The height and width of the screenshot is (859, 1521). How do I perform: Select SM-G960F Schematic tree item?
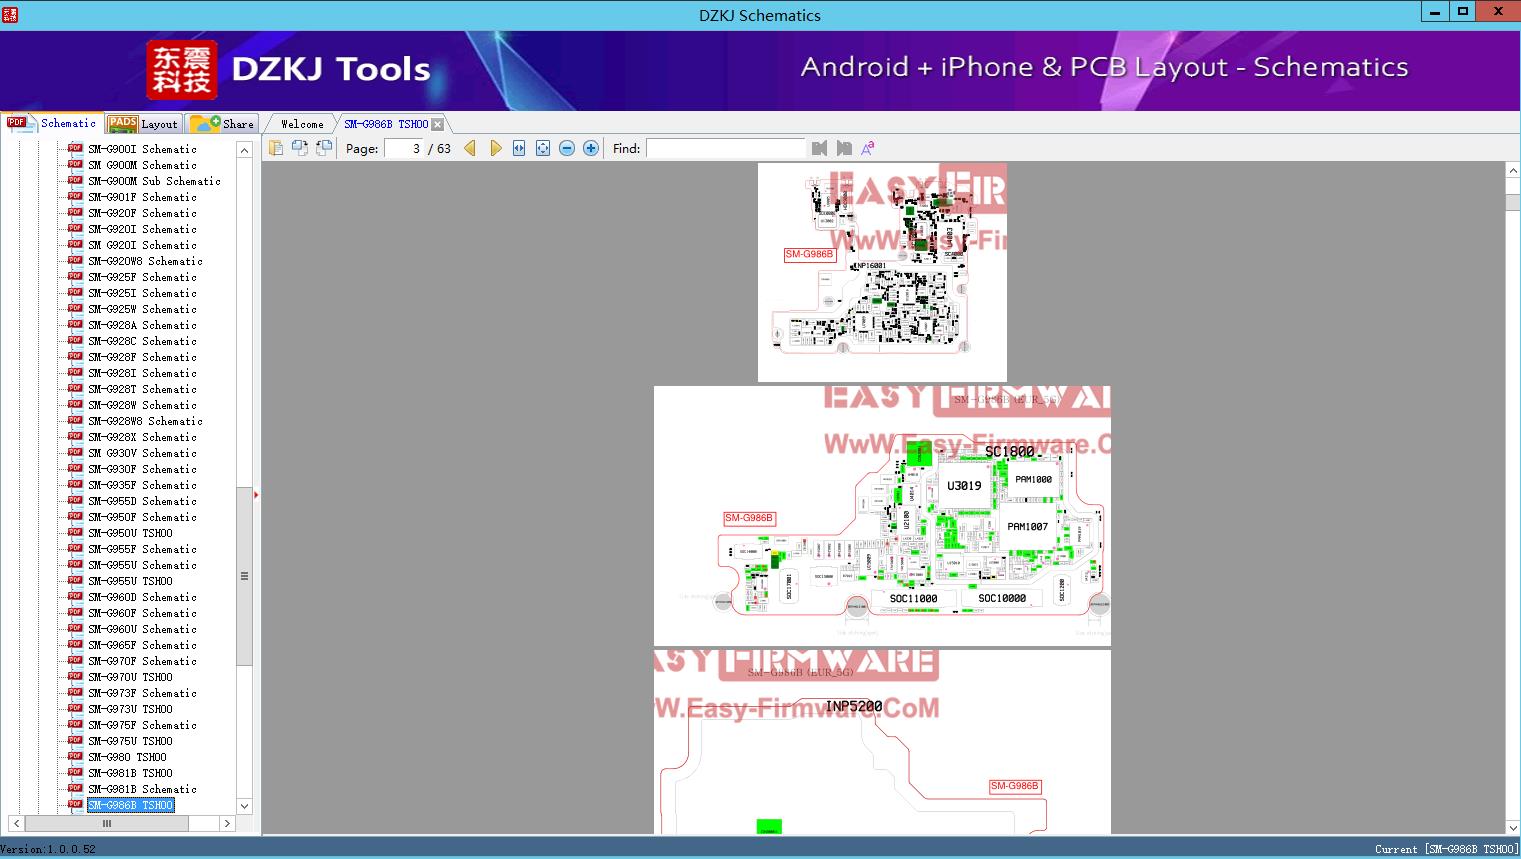142,613
